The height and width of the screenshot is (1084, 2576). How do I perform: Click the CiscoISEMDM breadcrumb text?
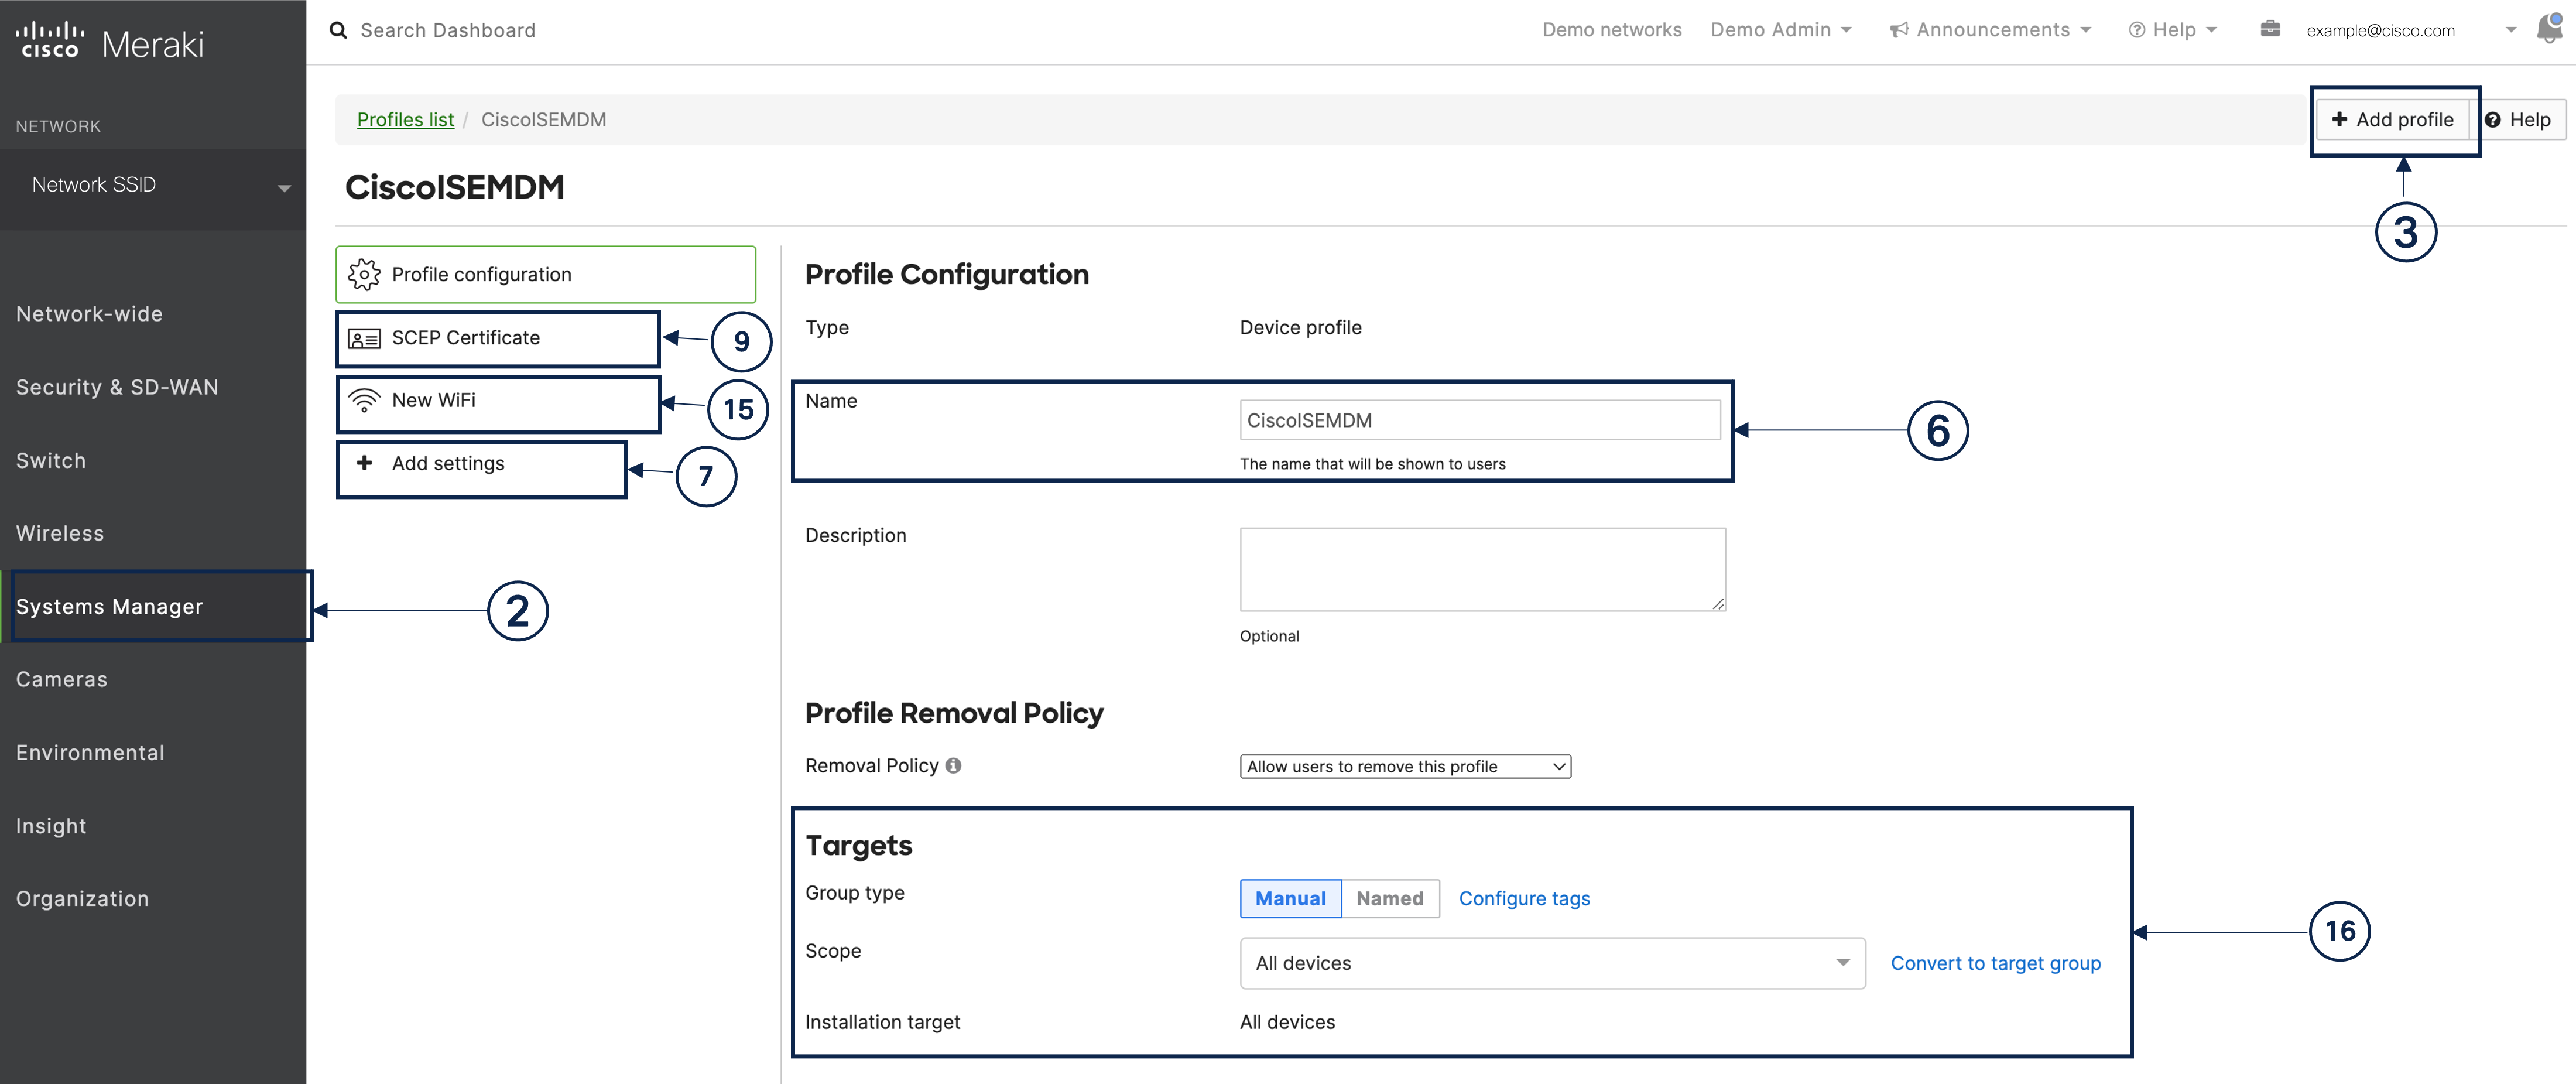pos(543,120)
